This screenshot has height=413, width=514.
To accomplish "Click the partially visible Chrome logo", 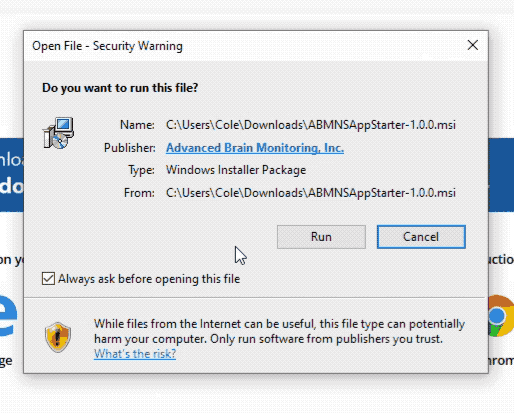I will click(501, 316).
